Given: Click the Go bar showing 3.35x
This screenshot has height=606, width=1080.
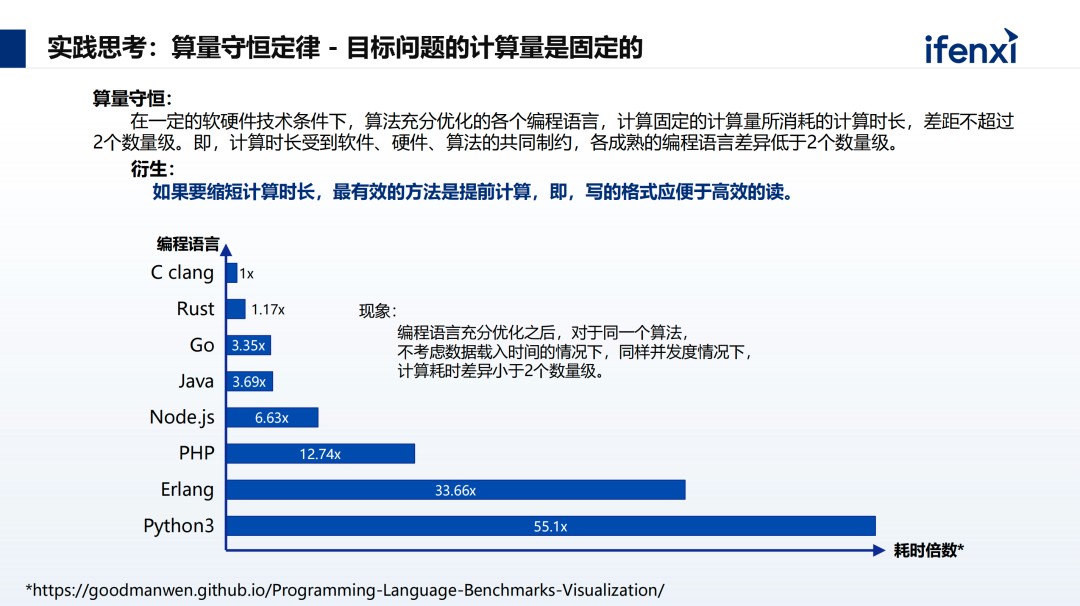Looking at the screenshot, I should [x=249, y=345].
